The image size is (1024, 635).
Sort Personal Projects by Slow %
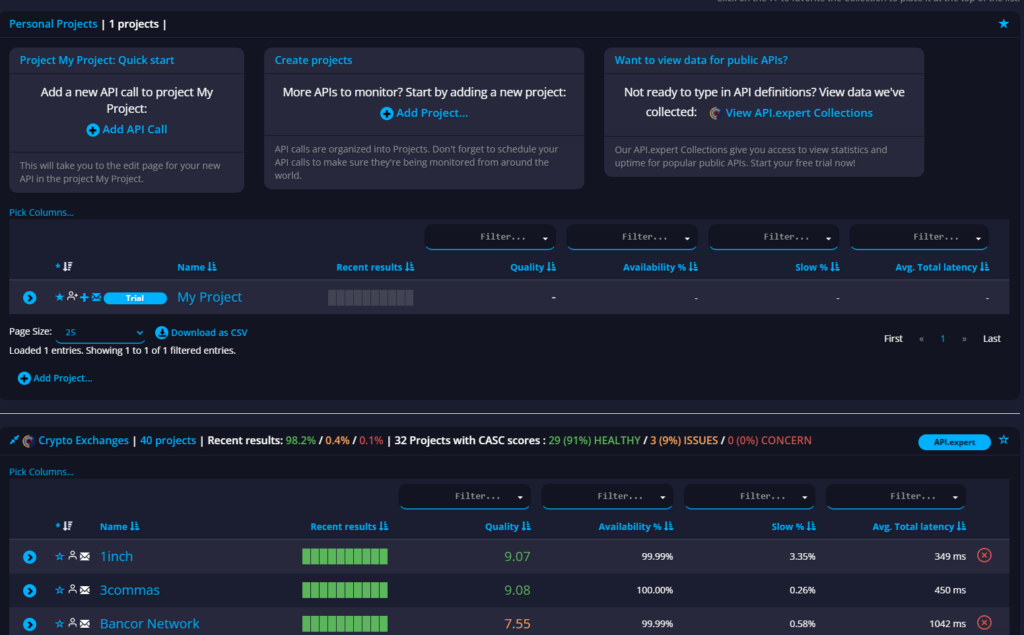coord(817,267)
